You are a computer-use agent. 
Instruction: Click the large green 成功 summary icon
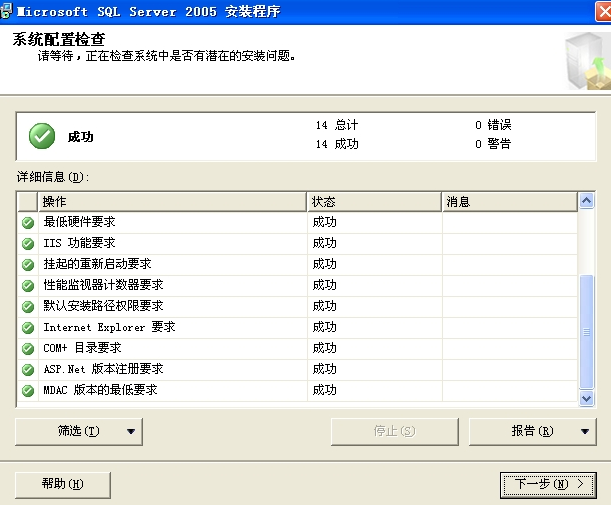42,136
